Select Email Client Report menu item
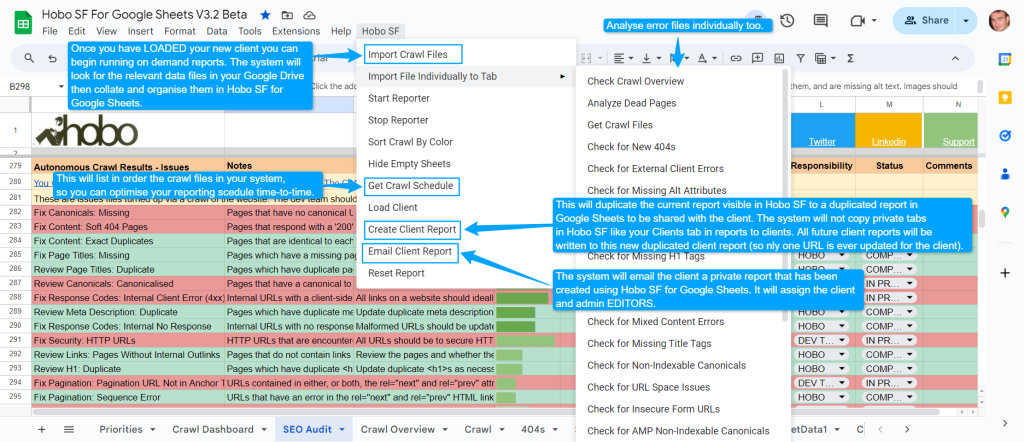The width and height of the screenshot is (1024, 442). point(409,251)
